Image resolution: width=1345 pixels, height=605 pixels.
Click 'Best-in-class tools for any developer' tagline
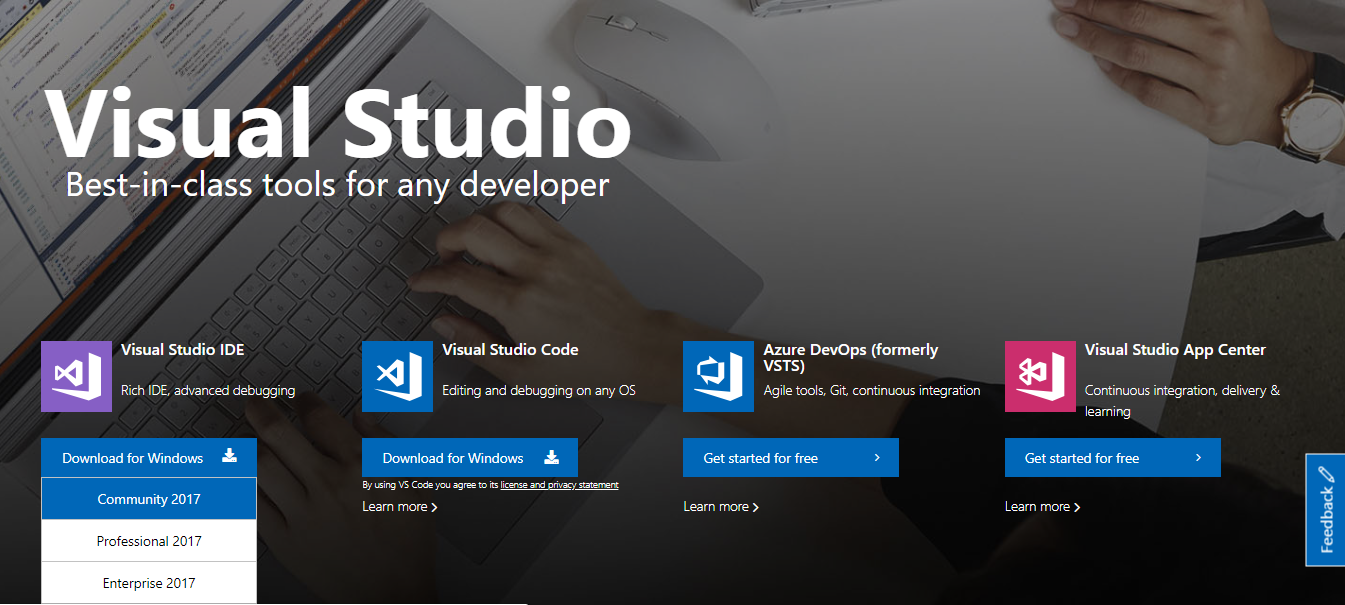tap(337, 185)
